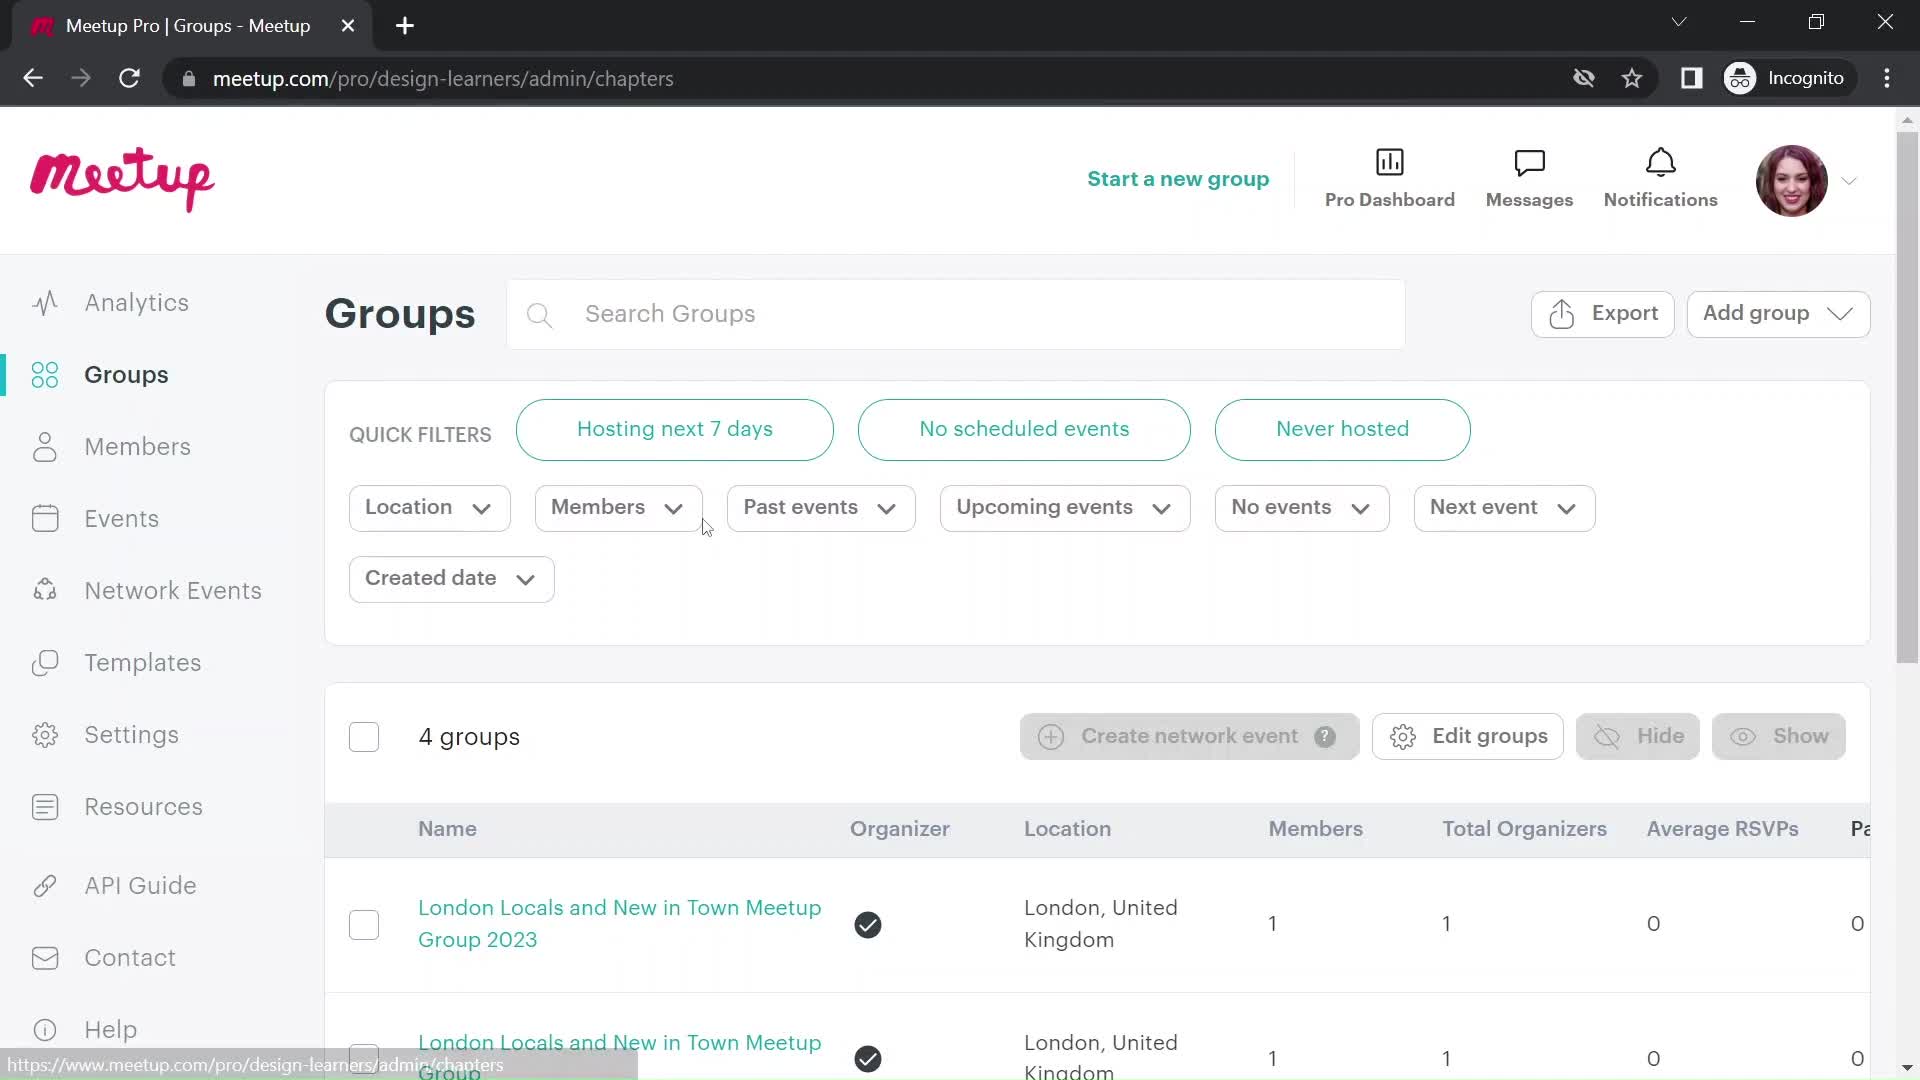This screenshot has height=1080, width=1920.
Task: Click the Export button
Action: (x=1602, y=314)
